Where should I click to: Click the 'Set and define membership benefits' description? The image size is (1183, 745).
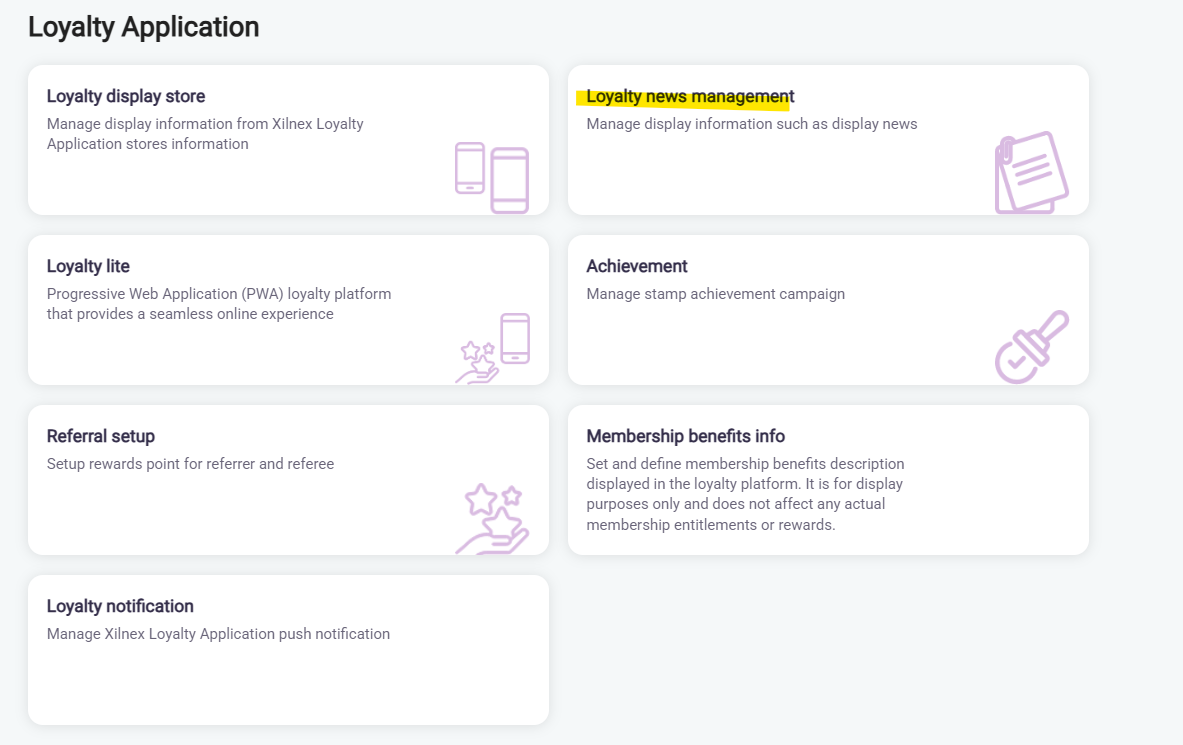coord(745,494)
